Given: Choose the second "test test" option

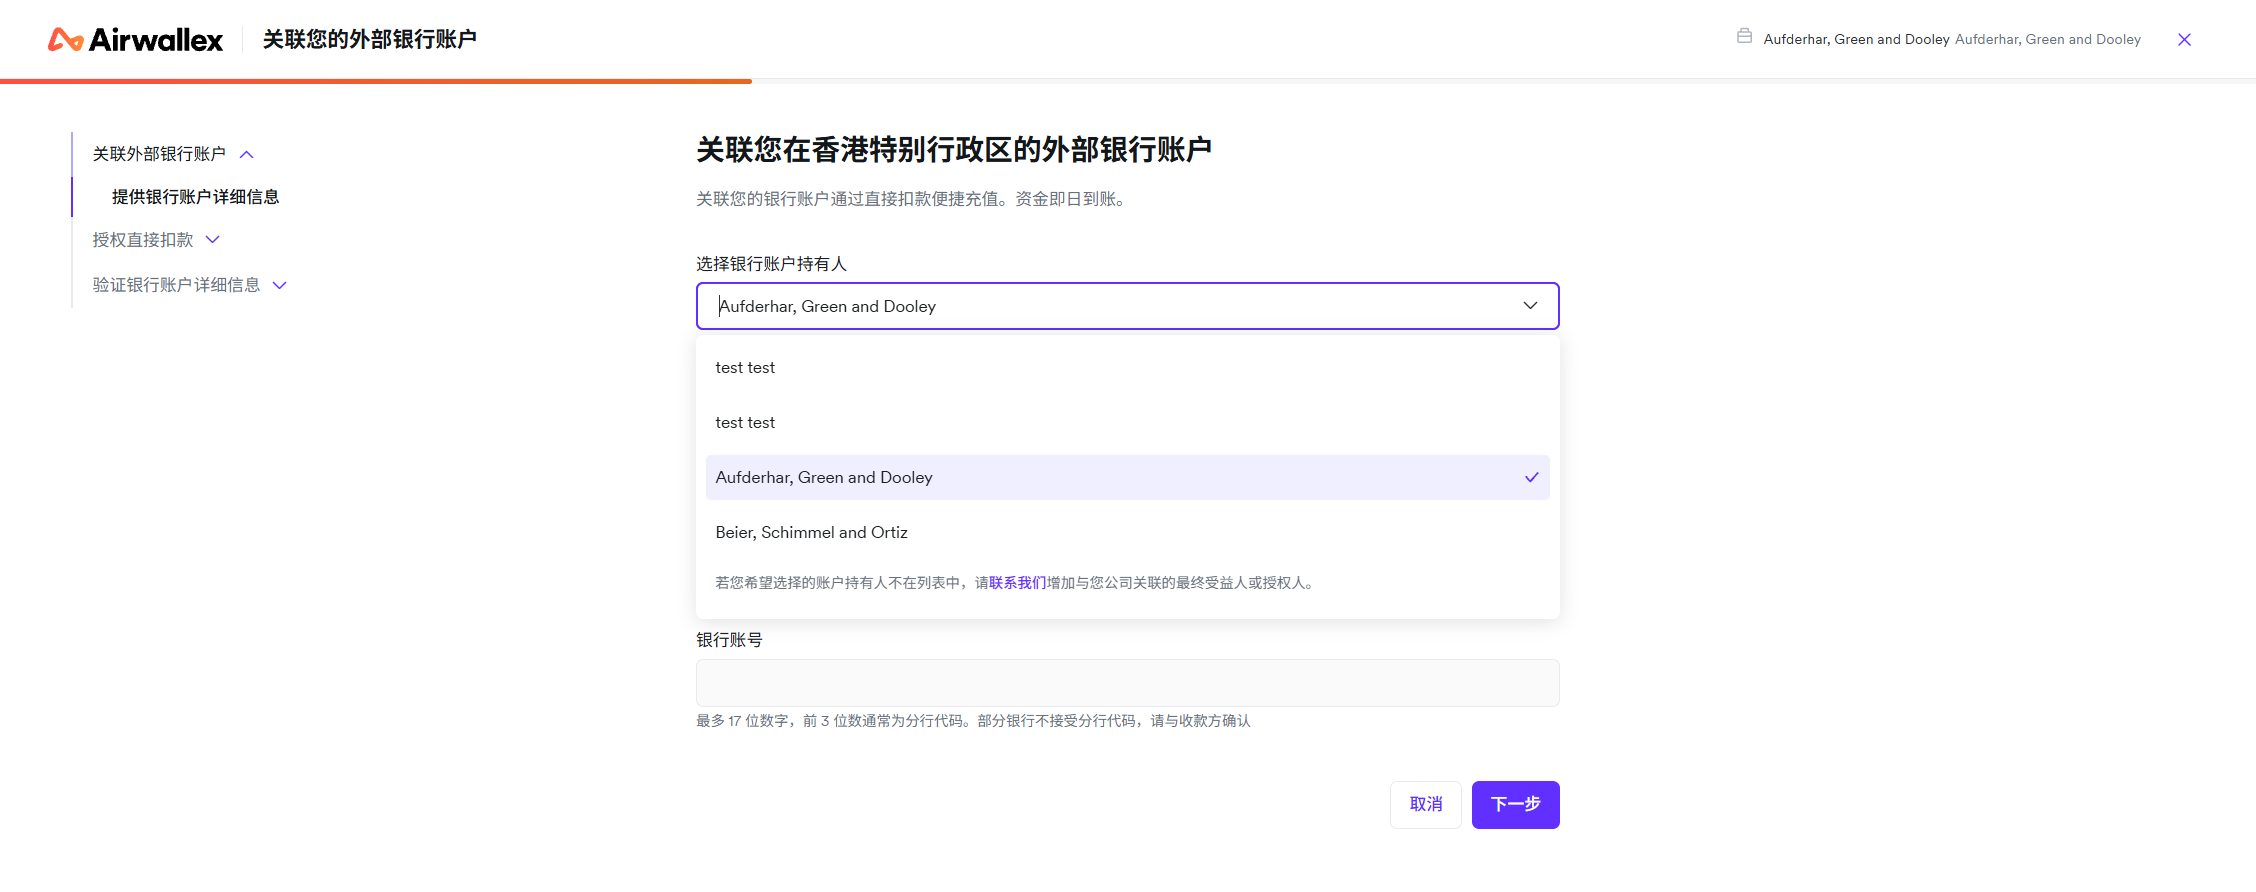Looking at the screenshot, I should (745, 423).
